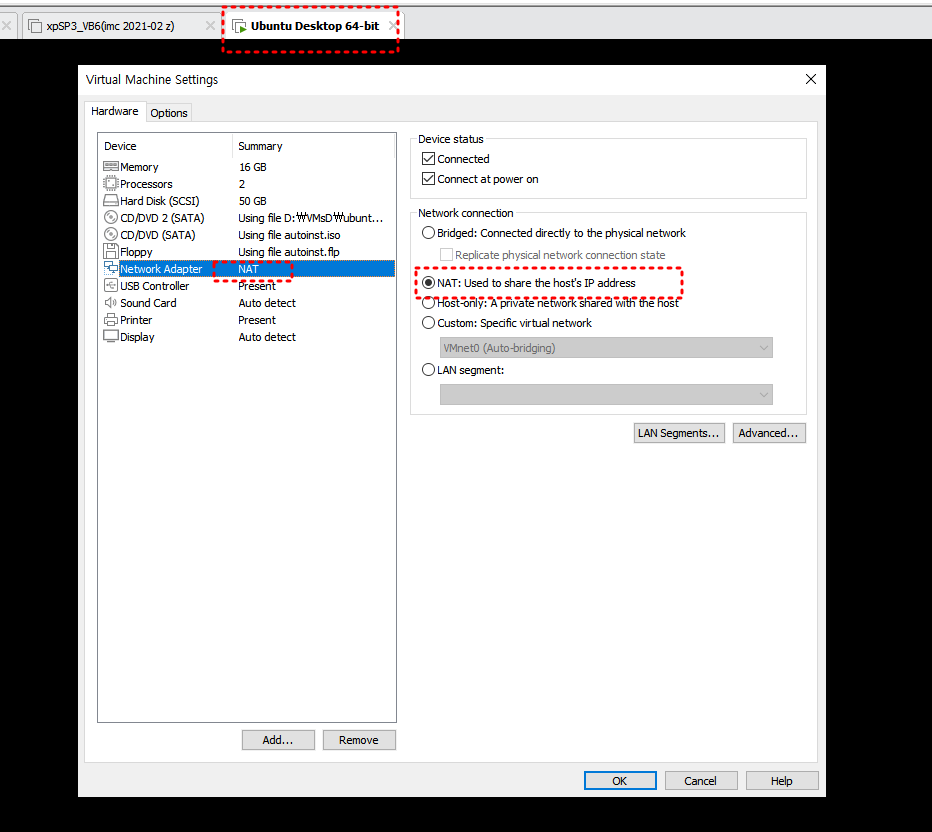
Task: Close the Virtual Machine Settings dialog
Action: pos(810,79)
